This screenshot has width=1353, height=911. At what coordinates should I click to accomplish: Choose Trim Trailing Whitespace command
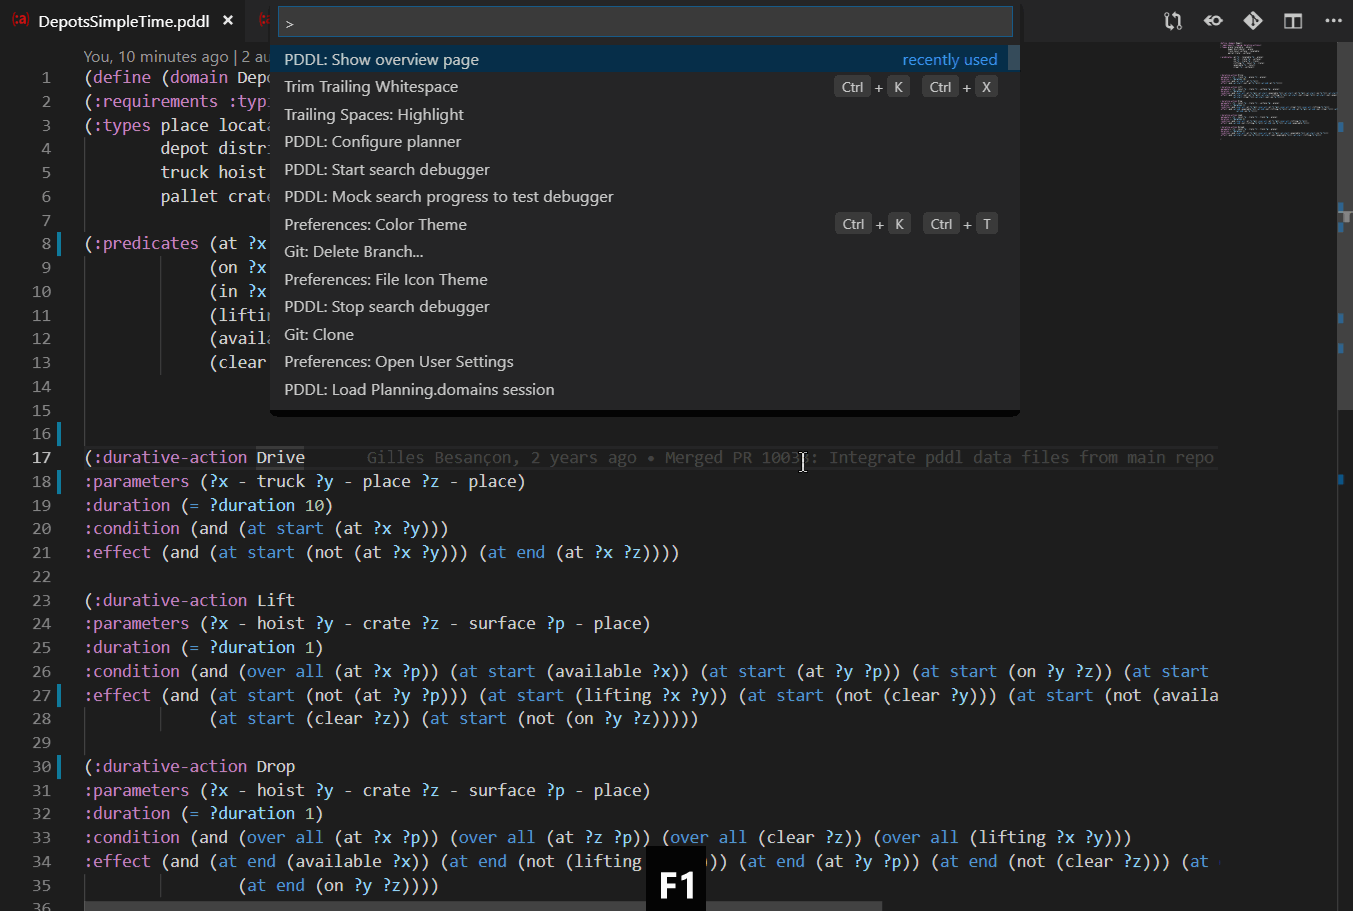tap(645, 87)
